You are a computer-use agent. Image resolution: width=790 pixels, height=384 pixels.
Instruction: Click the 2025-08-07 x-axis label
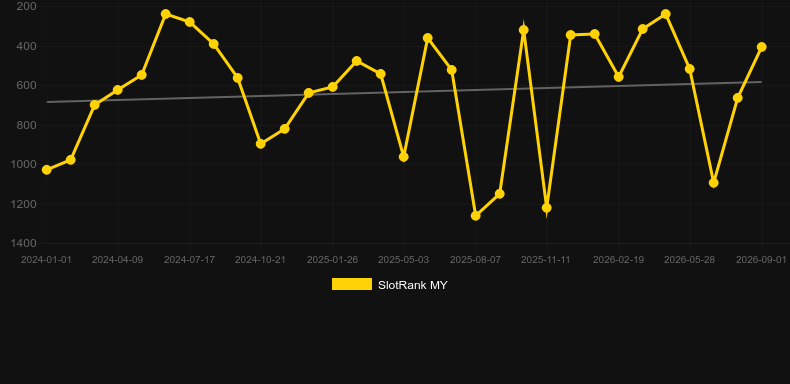[x=476, y=260]
